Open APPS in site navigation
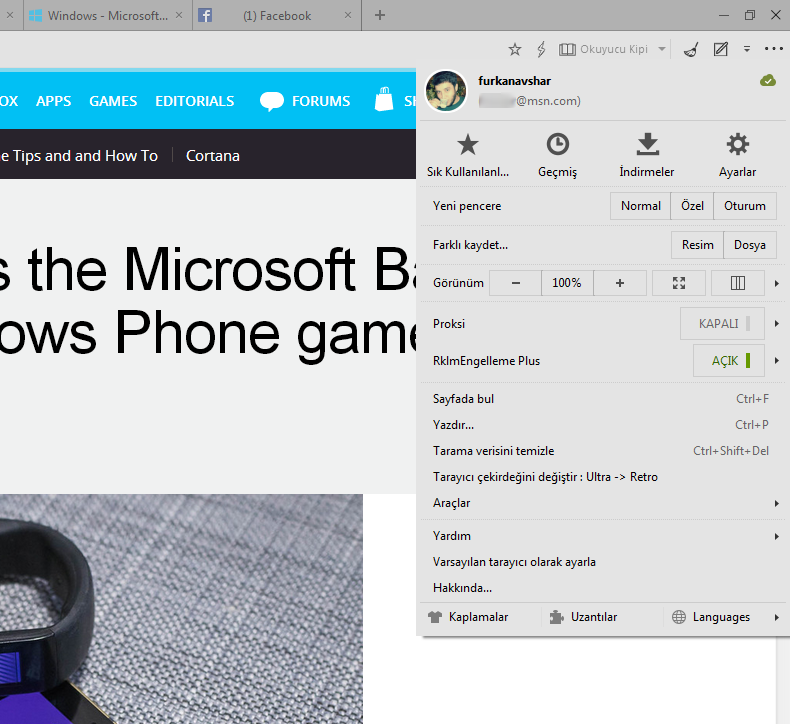 tap(53, 101)
